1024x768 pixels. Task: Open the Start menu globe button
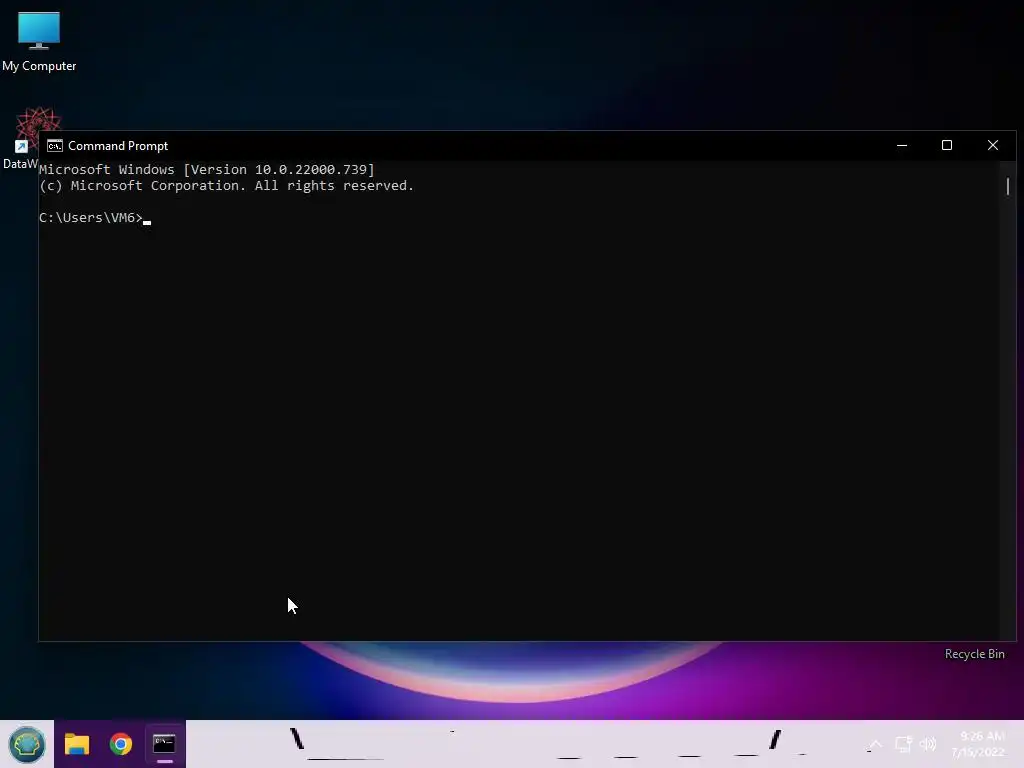coord(27,744)
